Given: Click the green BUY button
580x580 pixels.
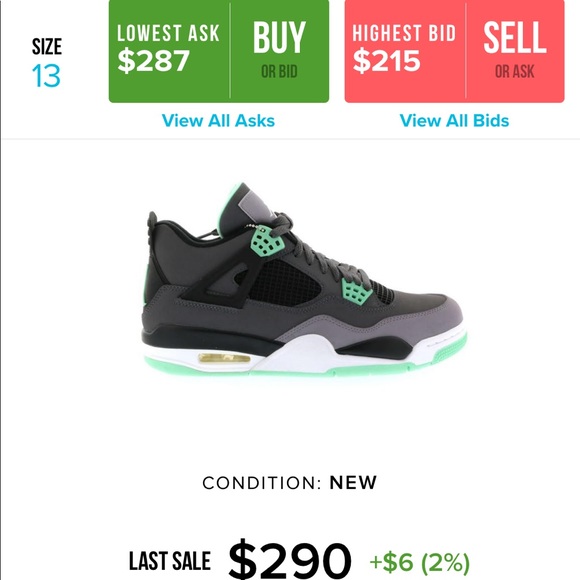Looking at the screenshot, I should coord(279,37).
